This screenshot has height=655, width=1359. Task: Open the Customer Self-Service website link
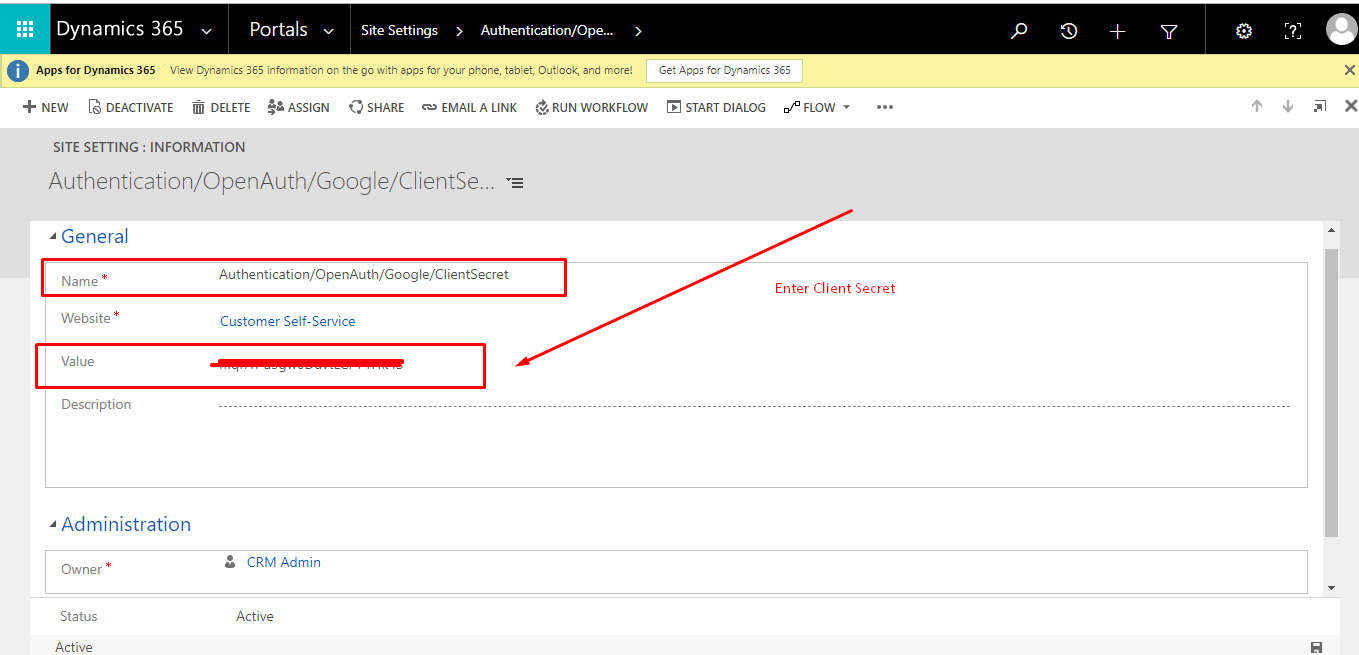click(x=287, y=321)
